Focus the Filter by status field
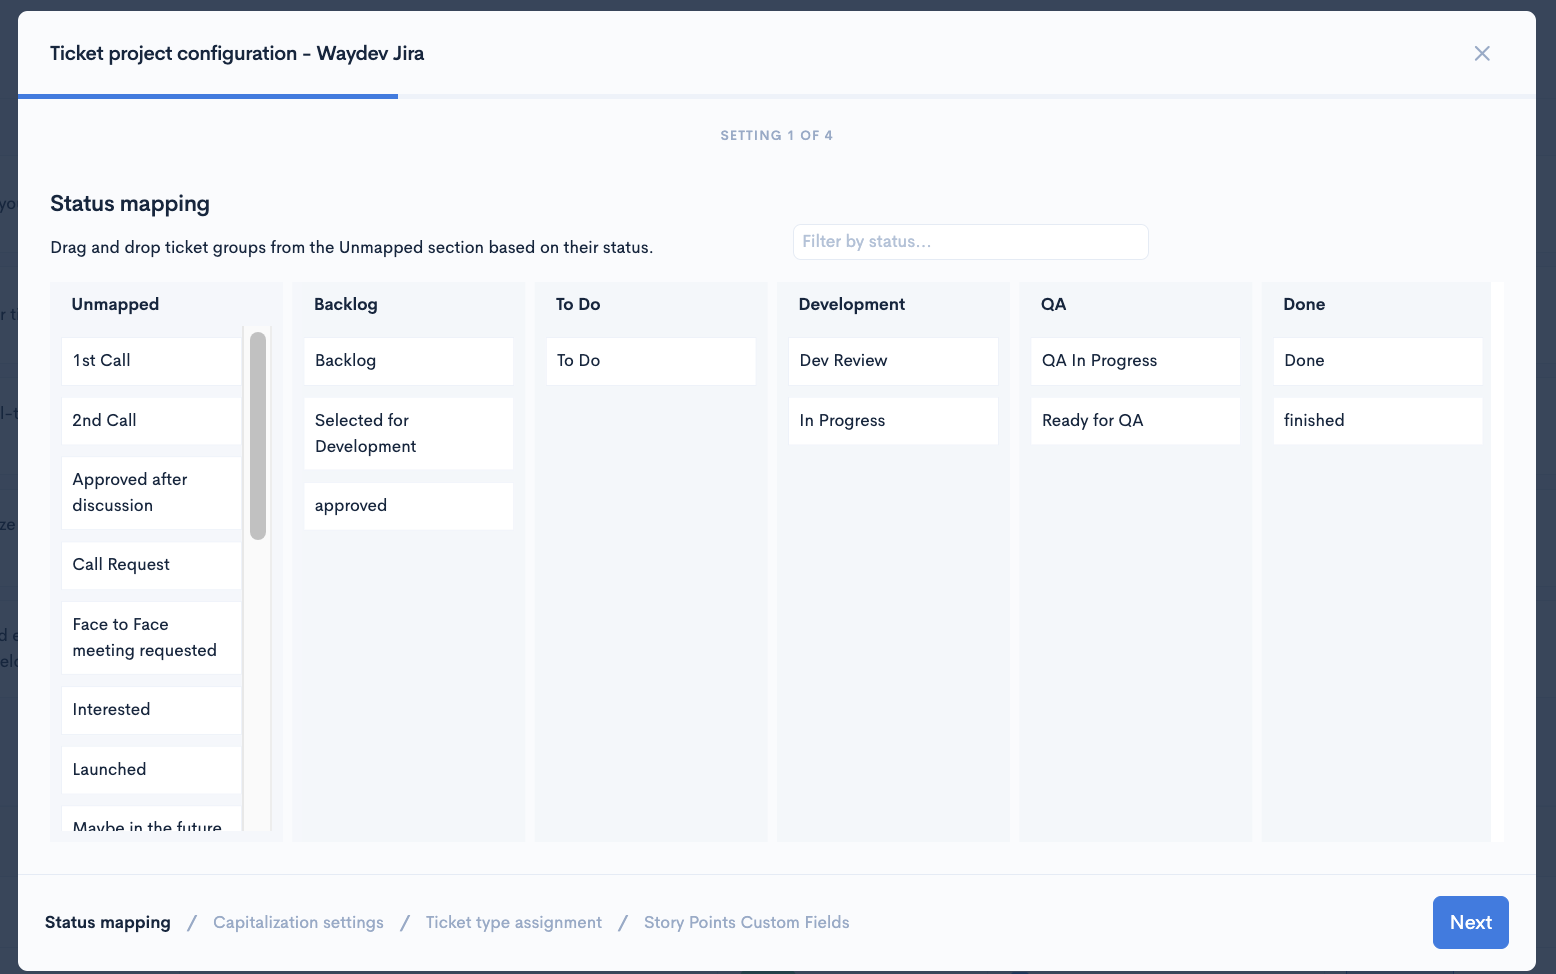This screenshot has height=974, width=1556. [x=970, y=242]
